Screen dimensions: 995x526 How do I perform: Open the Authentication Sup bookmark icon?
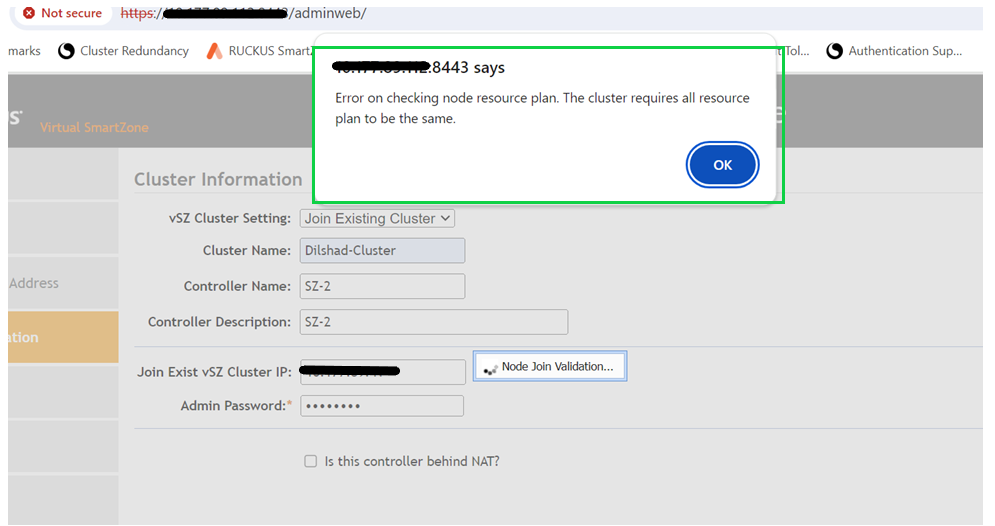click(834, 51)
